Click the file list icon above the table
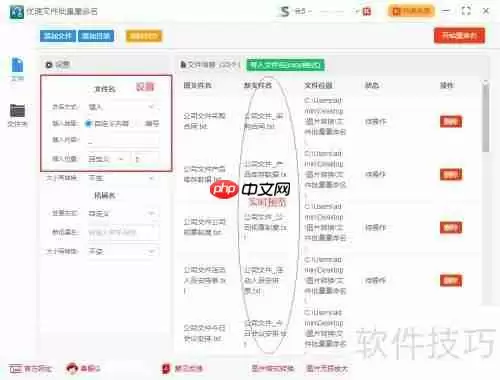500x380 pixels. pyautogui.click(x=183, y=64)
